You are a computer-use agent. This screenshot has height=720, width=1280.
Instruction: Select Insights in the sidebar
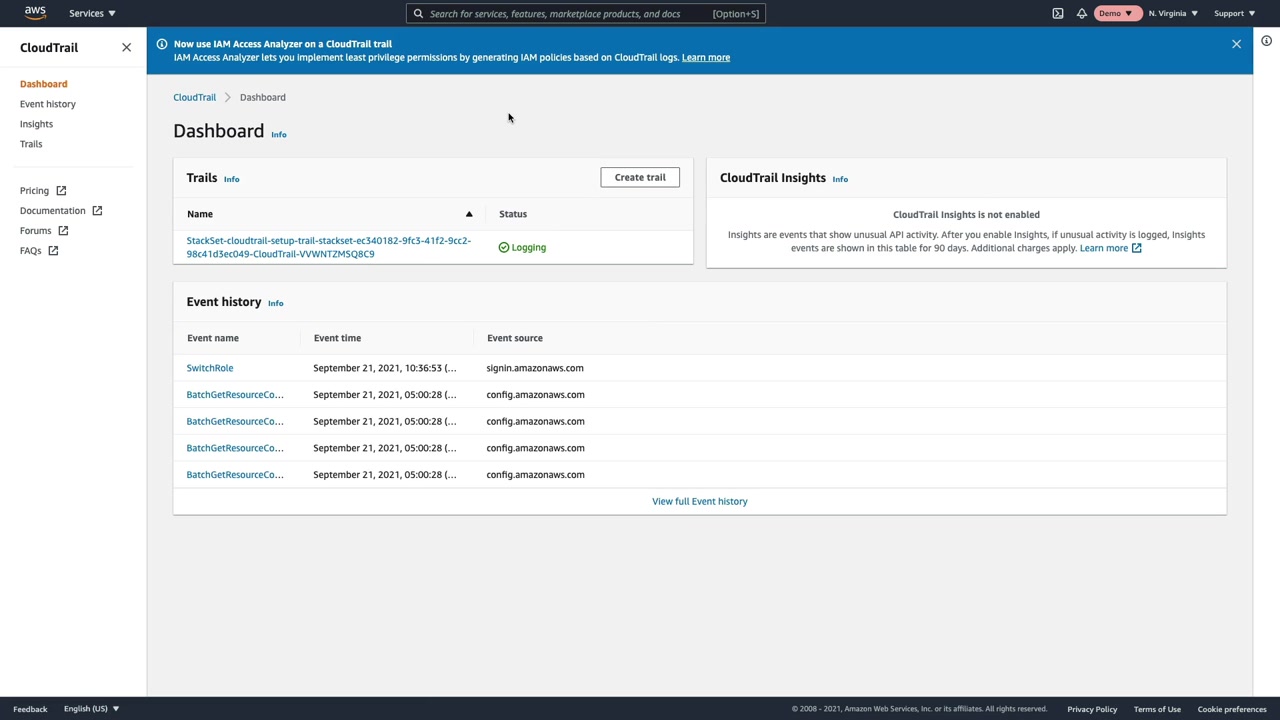tap(36, 124)
